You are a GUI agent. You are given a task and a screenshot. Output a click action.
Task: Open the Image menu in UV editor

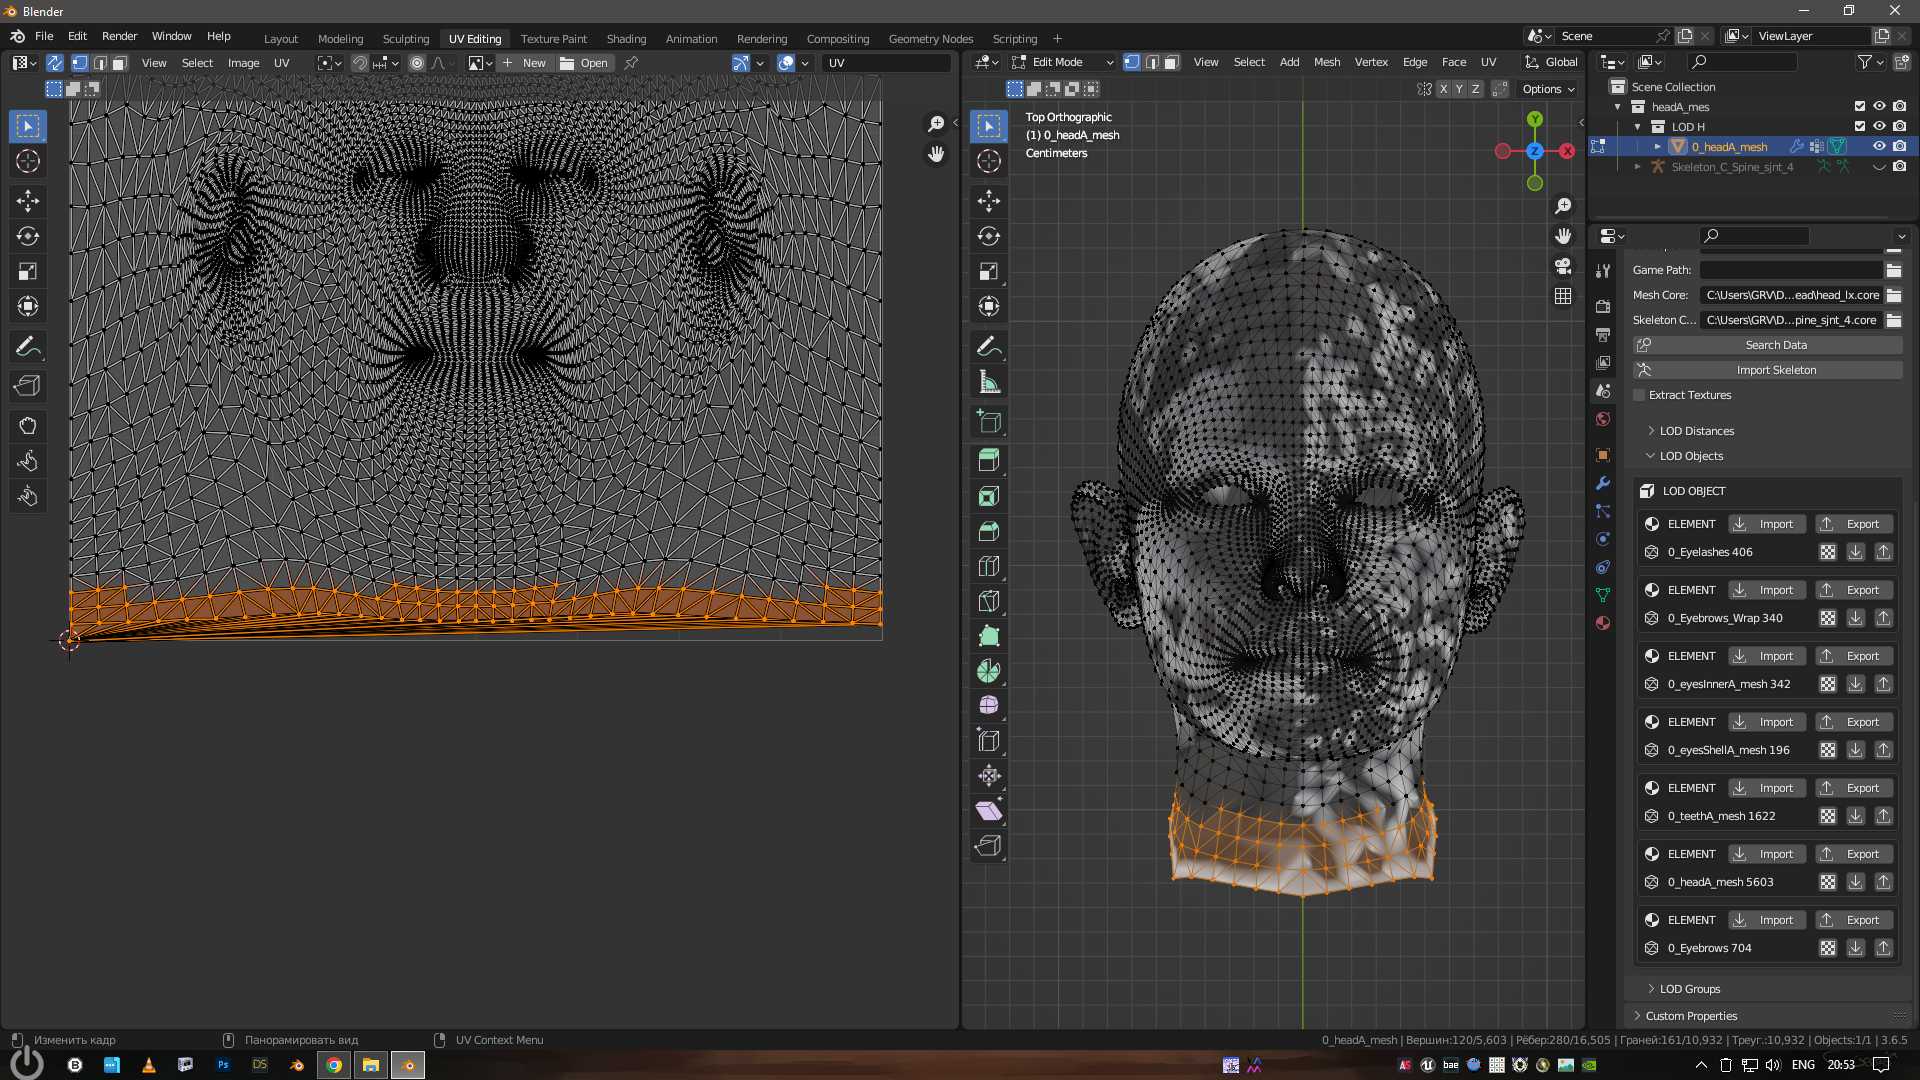(243, 63)
